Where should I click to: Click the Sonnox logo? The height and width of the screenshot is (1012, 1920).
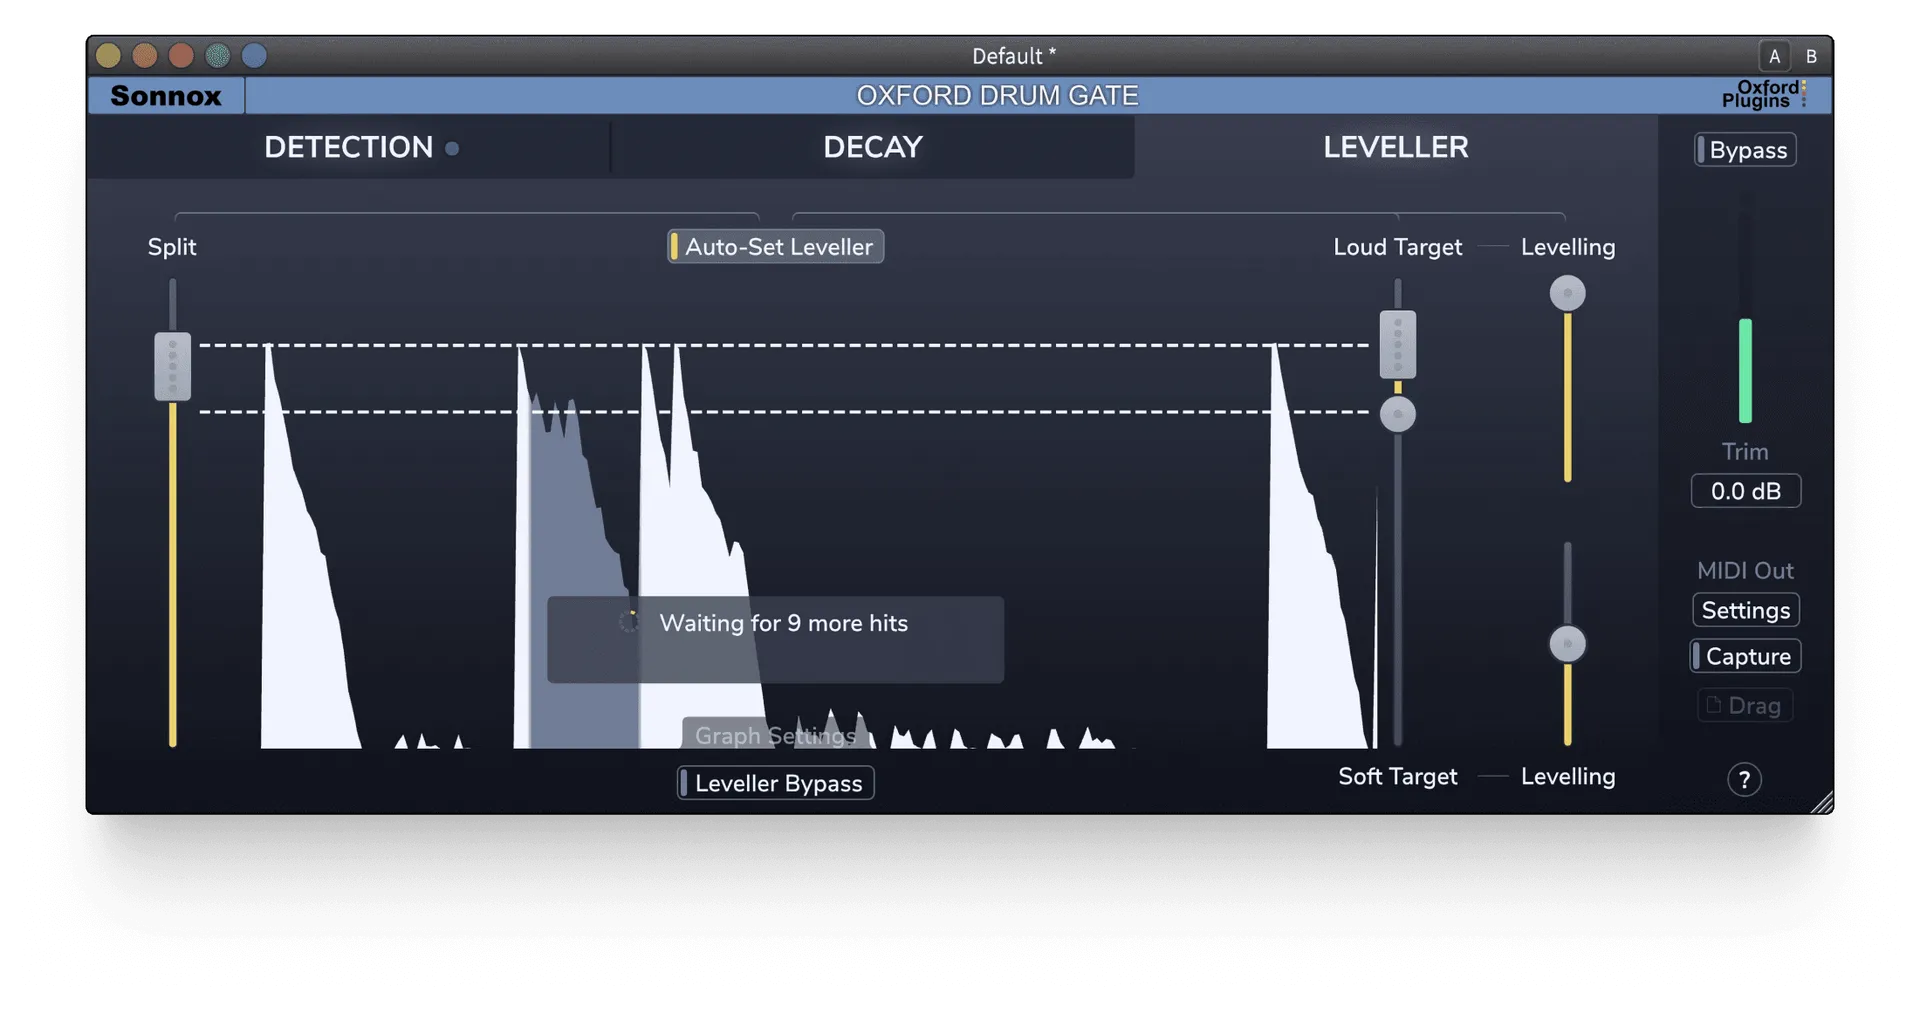click(166, 96)
